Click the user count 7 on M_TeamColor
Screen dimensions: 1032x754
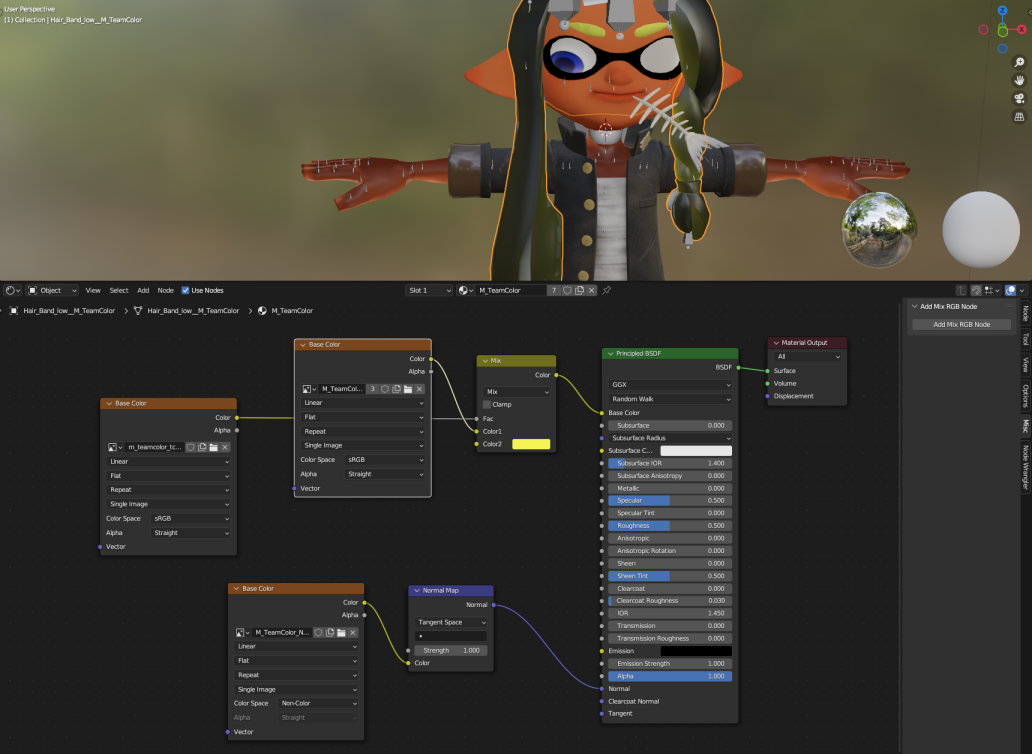click(554, 290)
